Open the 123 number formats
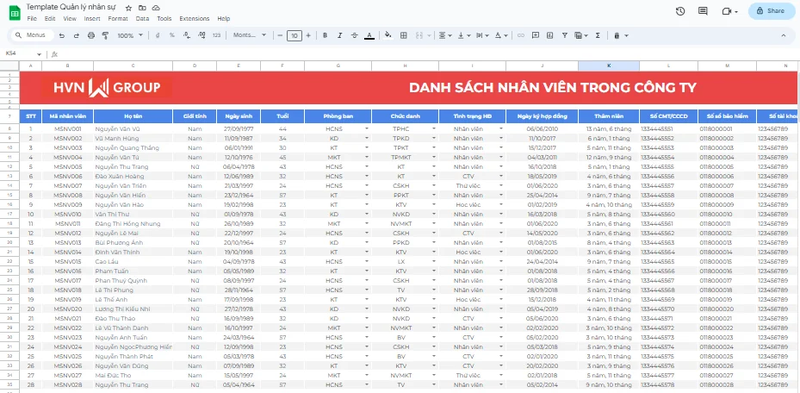The height and width of the screenshot is (393, 800). [217, 36]
